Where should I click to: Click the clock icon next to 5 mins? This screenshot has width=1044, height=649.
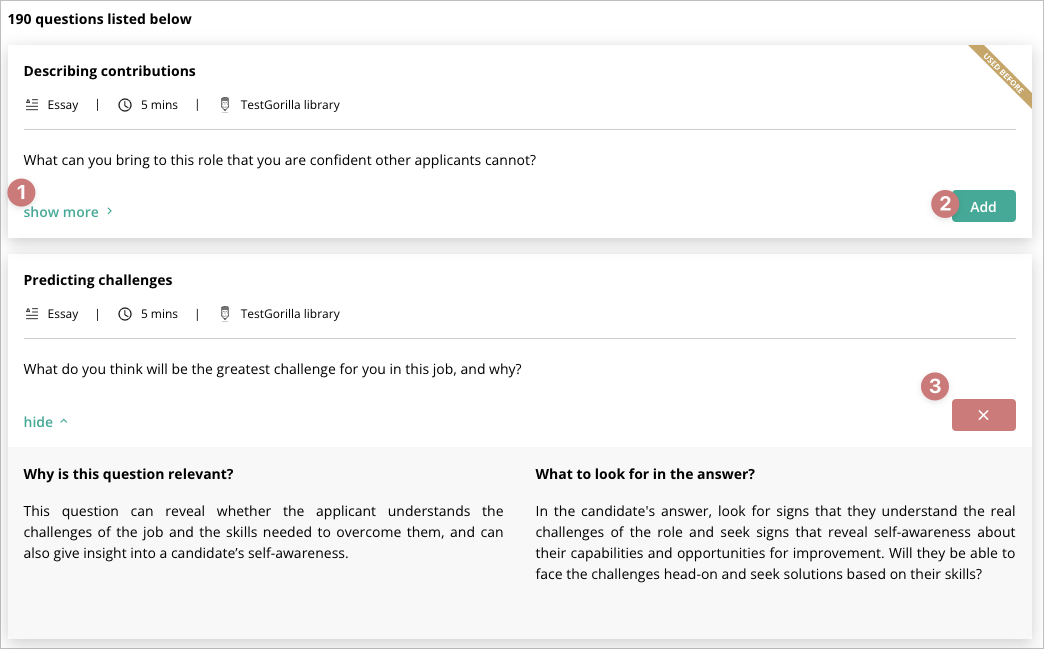point(124,104)
